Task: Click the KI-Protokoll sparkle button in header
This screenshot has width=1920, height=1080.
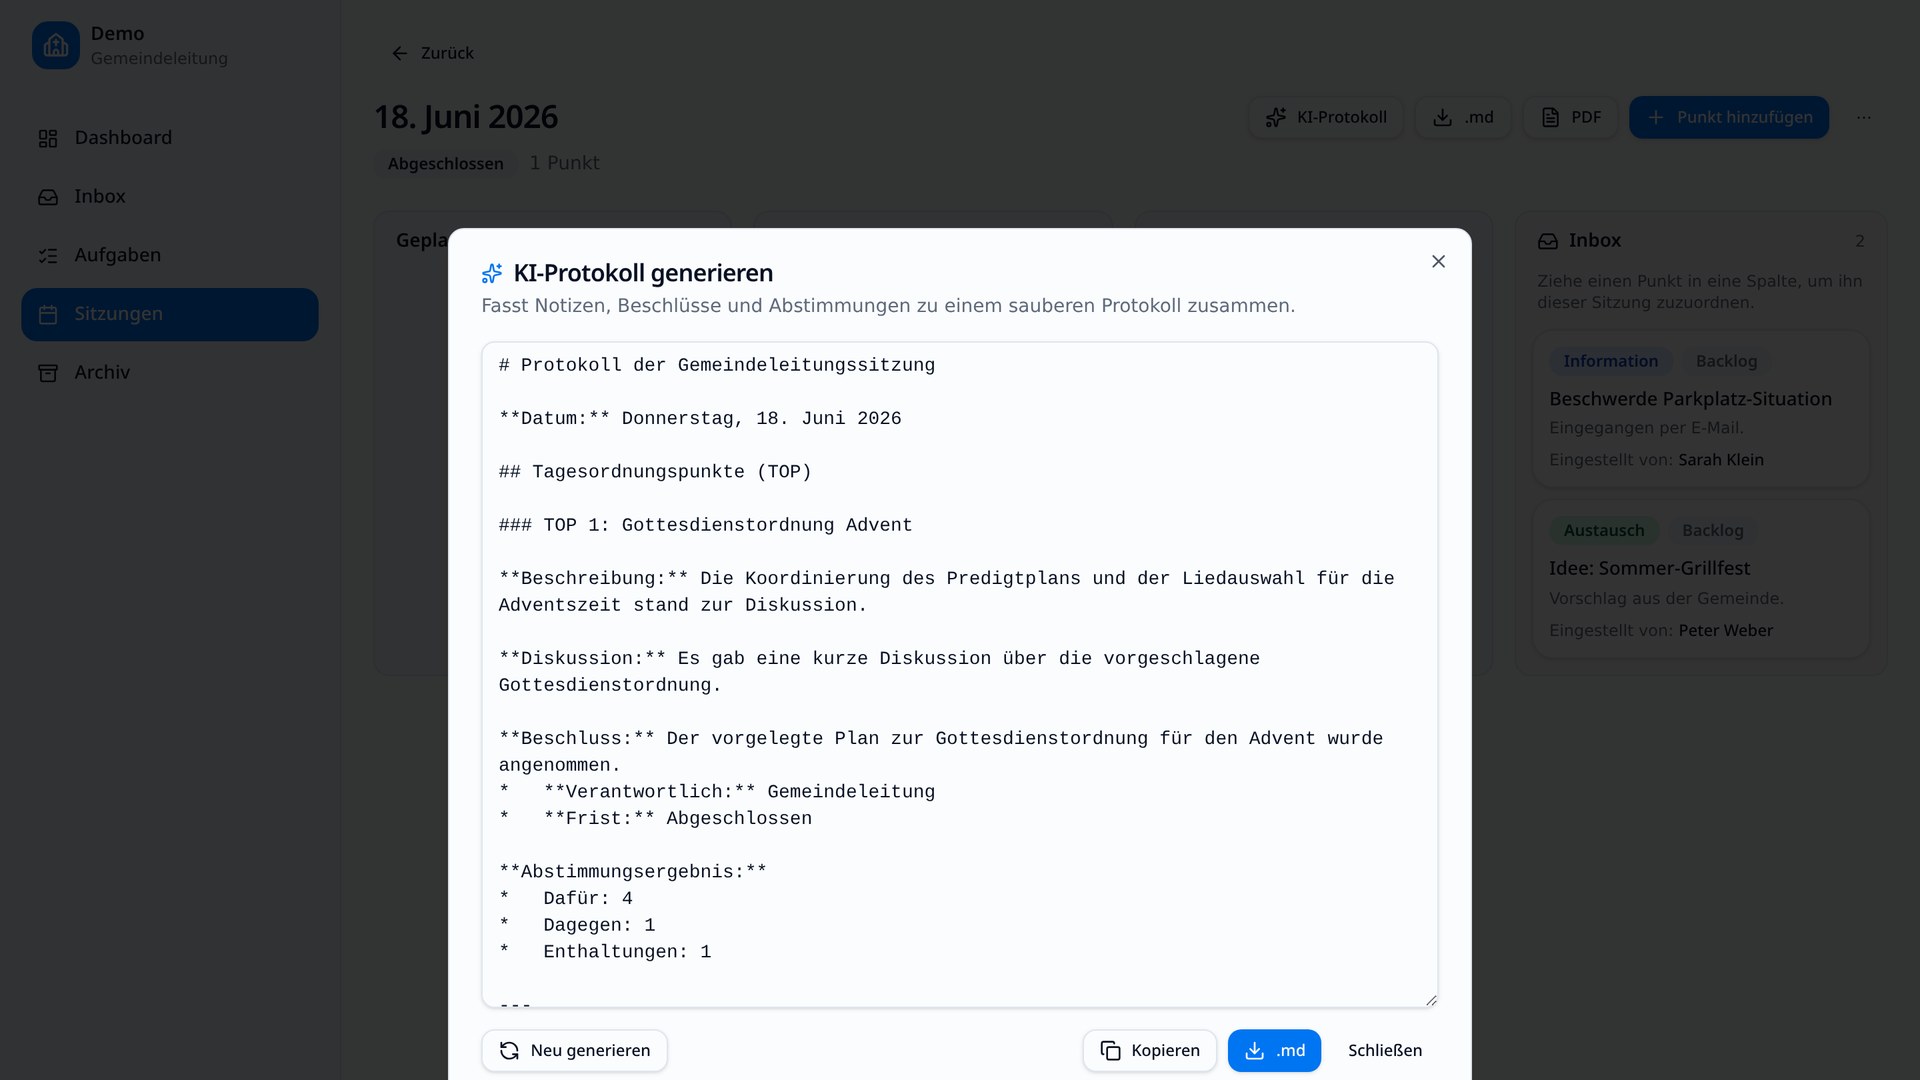Action: [x=1326, y=117]
